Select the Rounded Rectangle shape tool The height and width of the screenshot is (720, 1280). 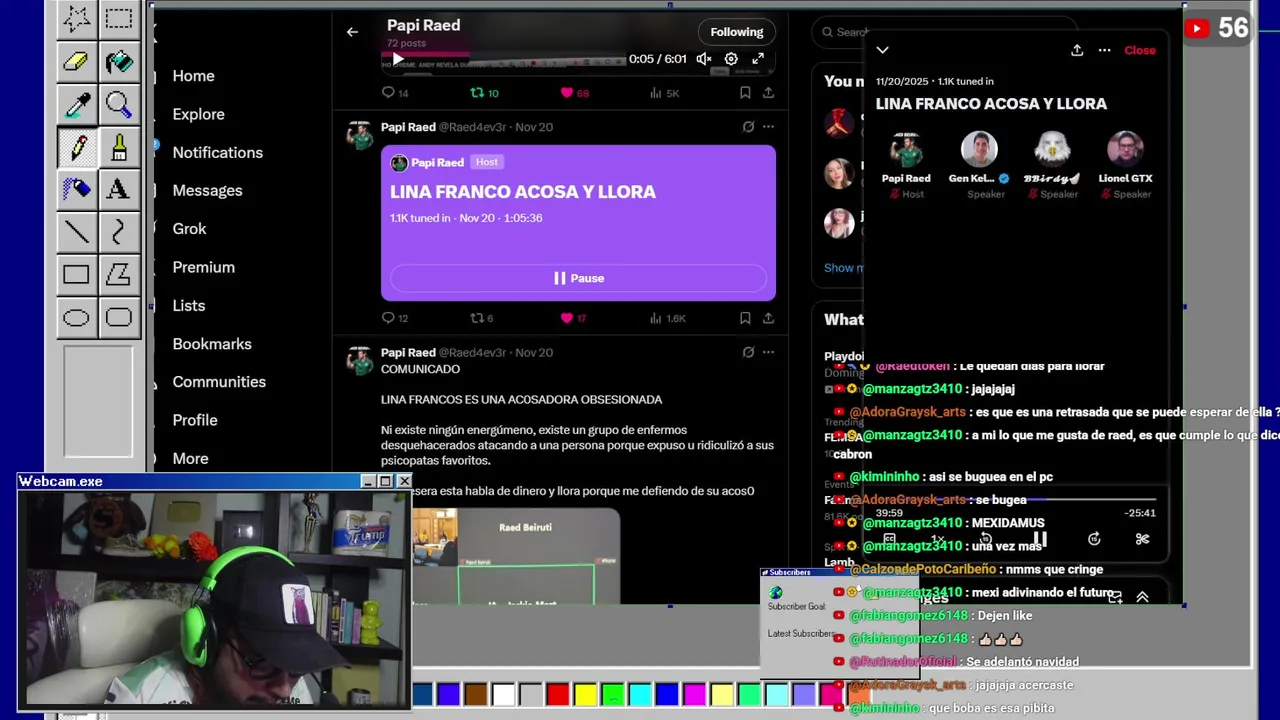pos(119,318)
